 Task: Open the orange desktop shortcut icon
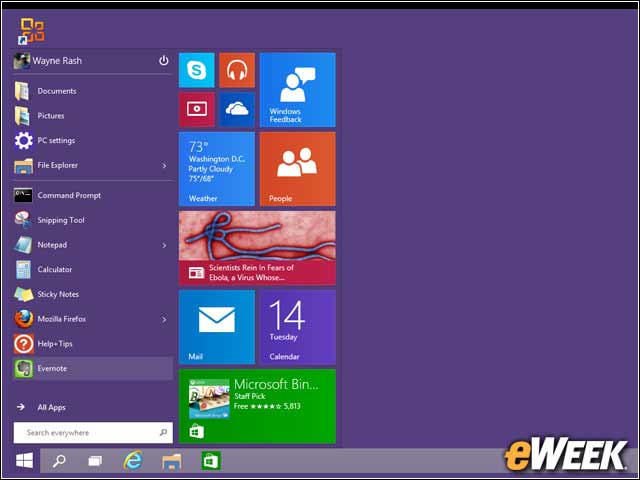pyautogui.click(x=31, y=31)
